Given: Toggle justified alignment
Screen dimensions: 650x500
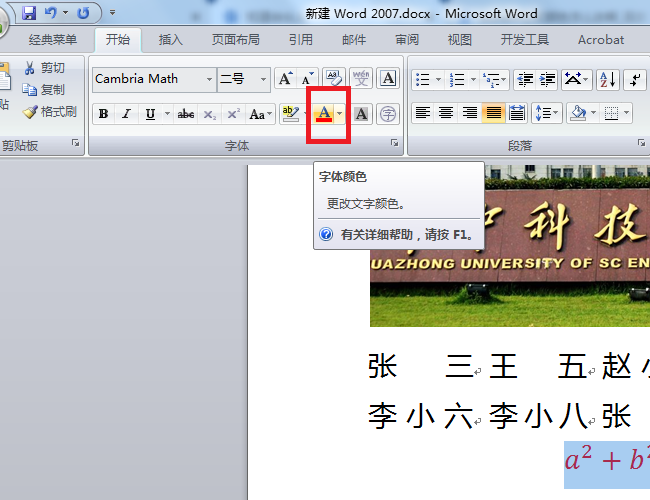Looking at the screenshot, I should coord(493,113).
